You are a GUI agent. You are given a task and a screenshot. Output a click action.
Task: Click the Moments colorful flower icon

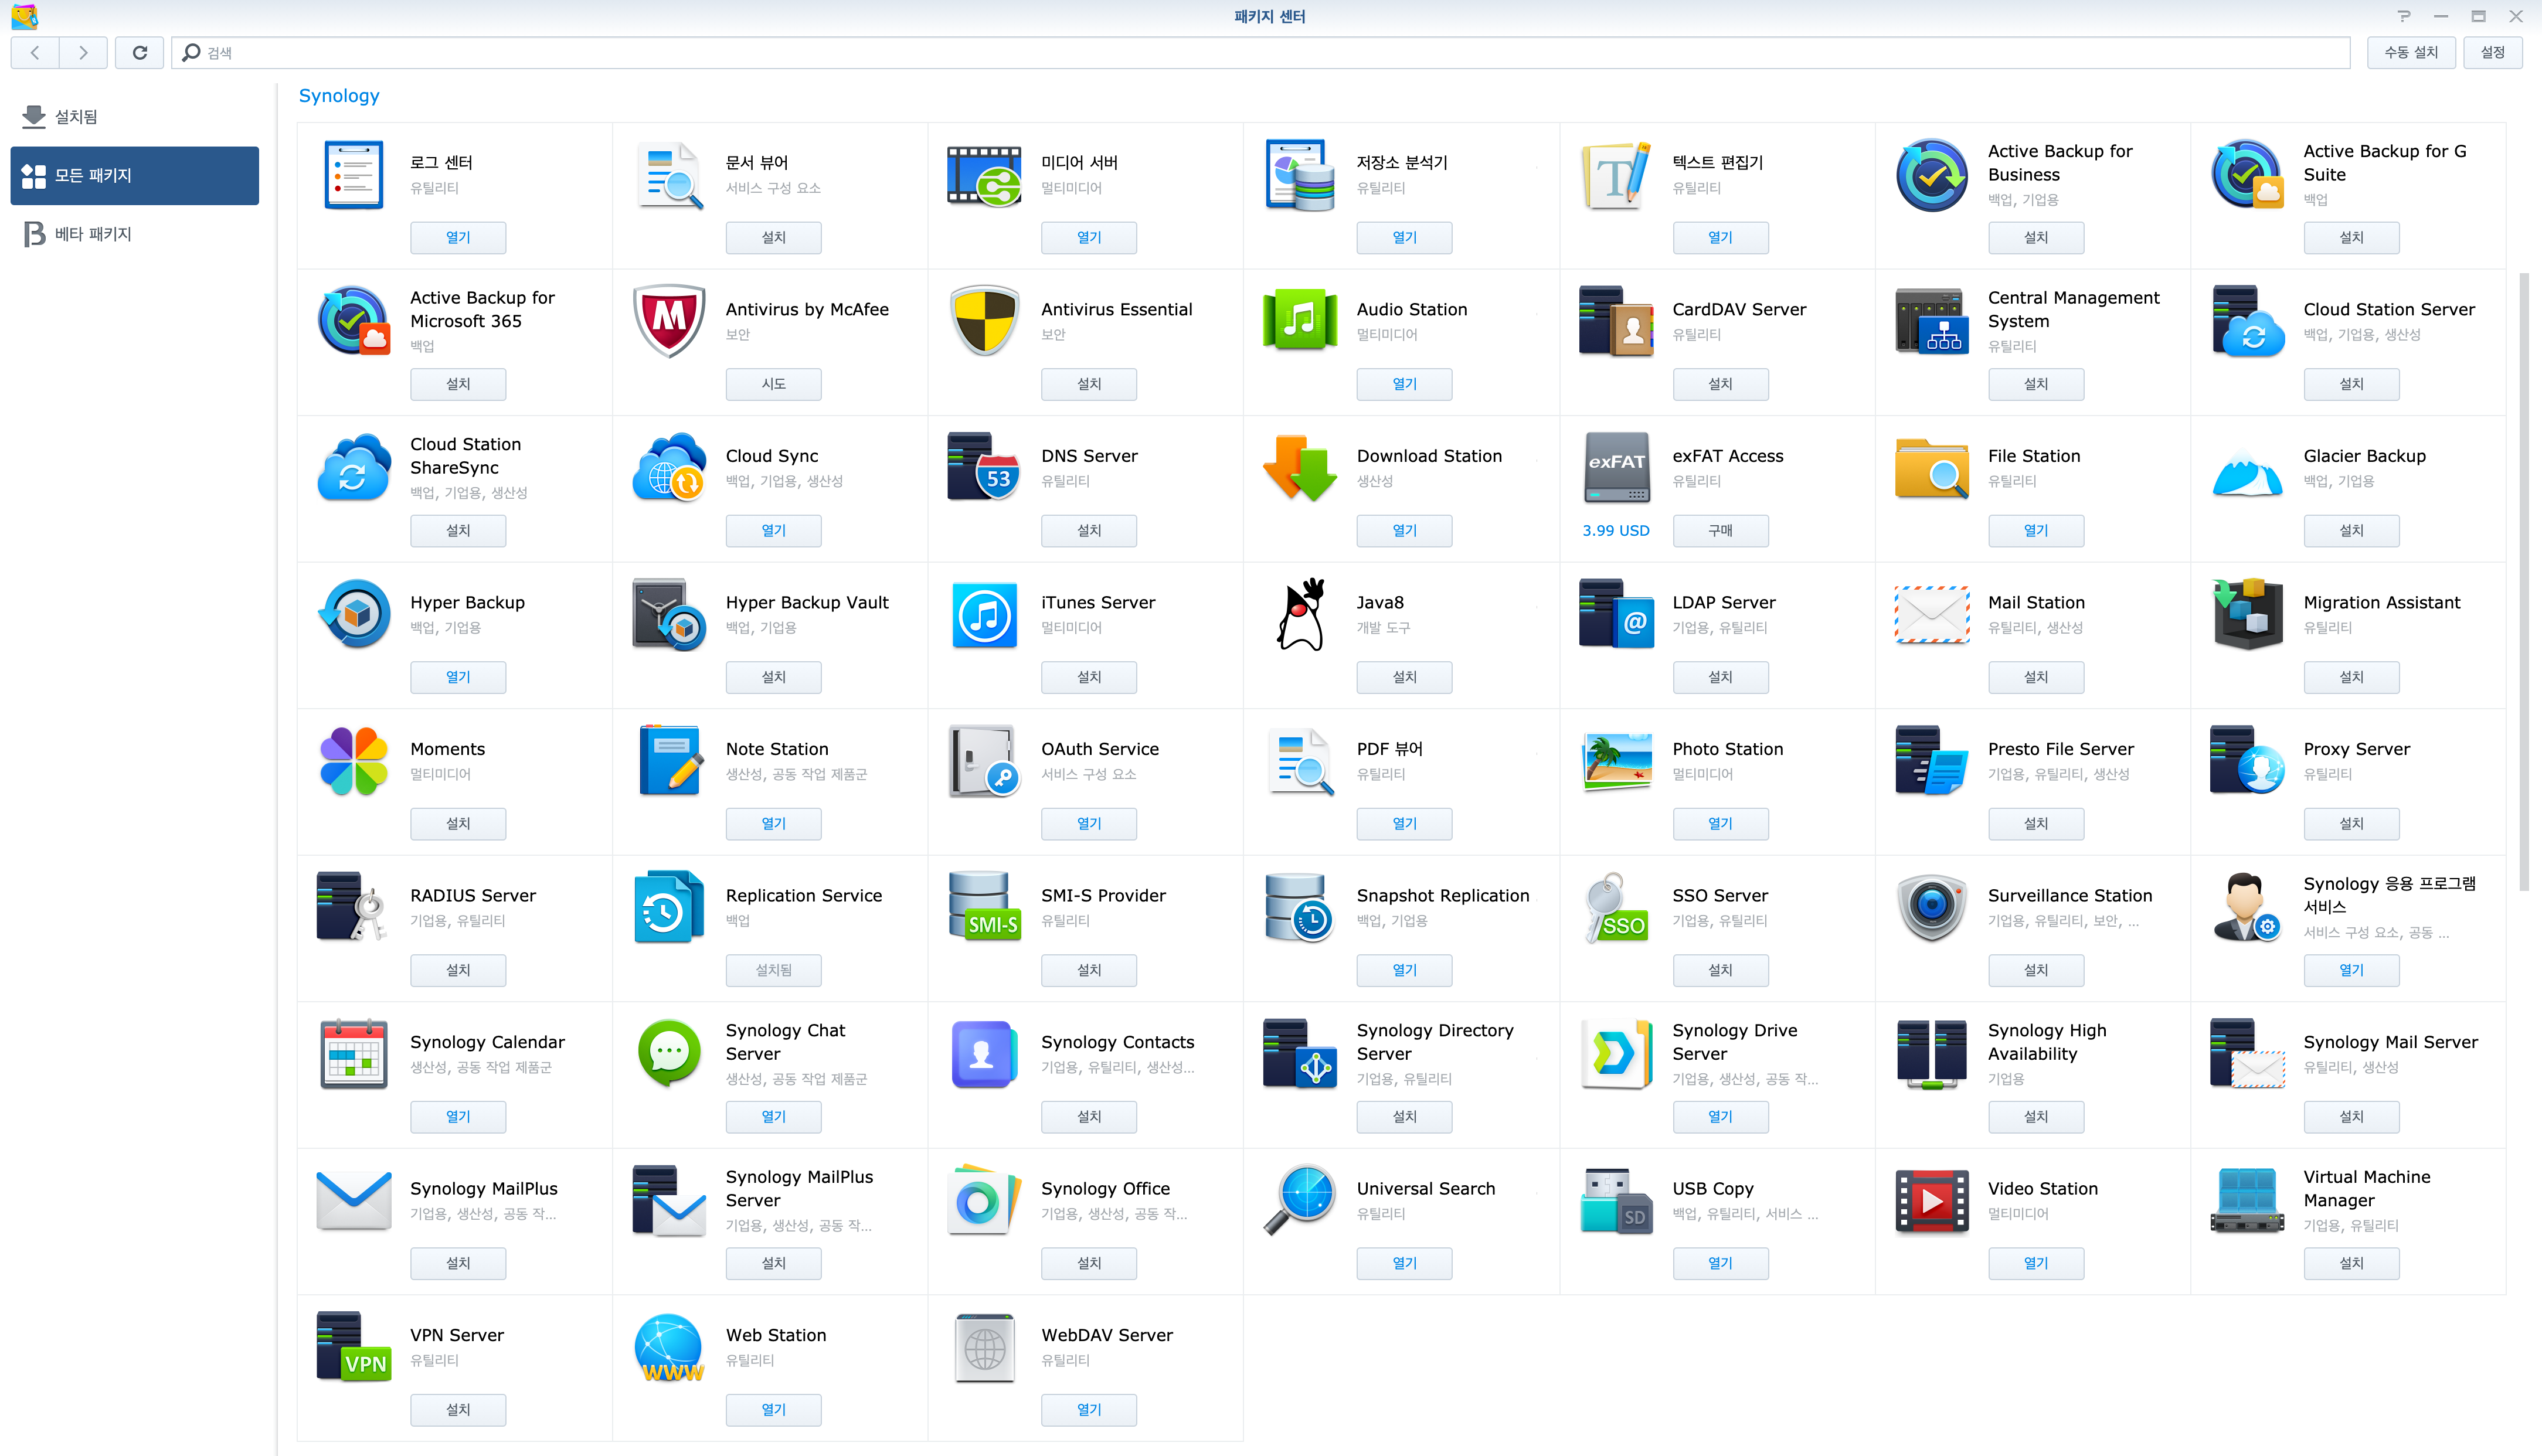(x=353, y=761)
